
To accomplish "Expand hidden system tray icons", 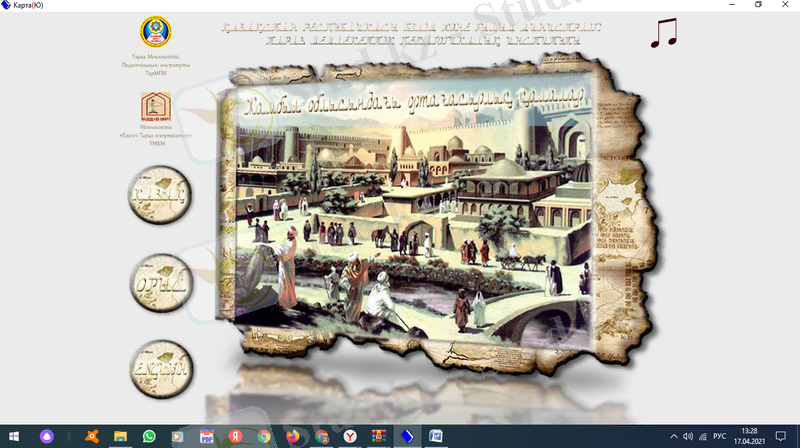I will pyautogui.click(x=674, y=436).
